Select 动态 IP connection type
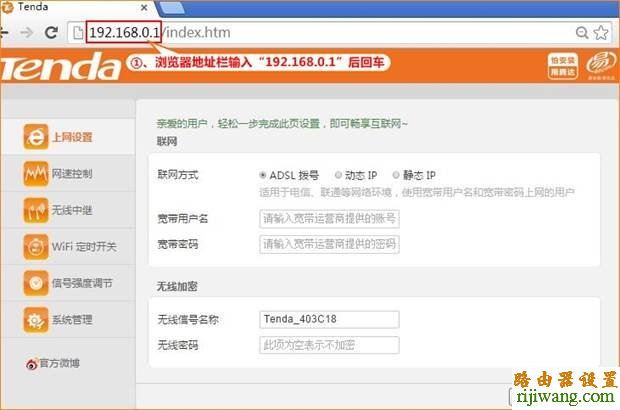620x410 pixels. pos(338,175)
